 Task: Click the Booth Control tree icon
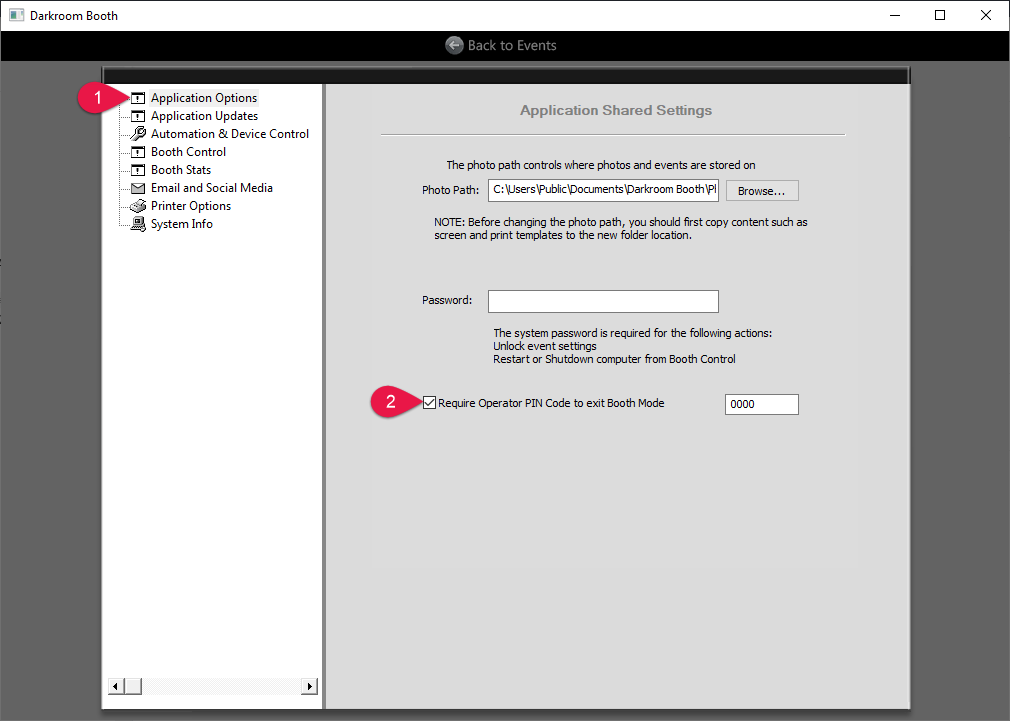click(138, 152)
